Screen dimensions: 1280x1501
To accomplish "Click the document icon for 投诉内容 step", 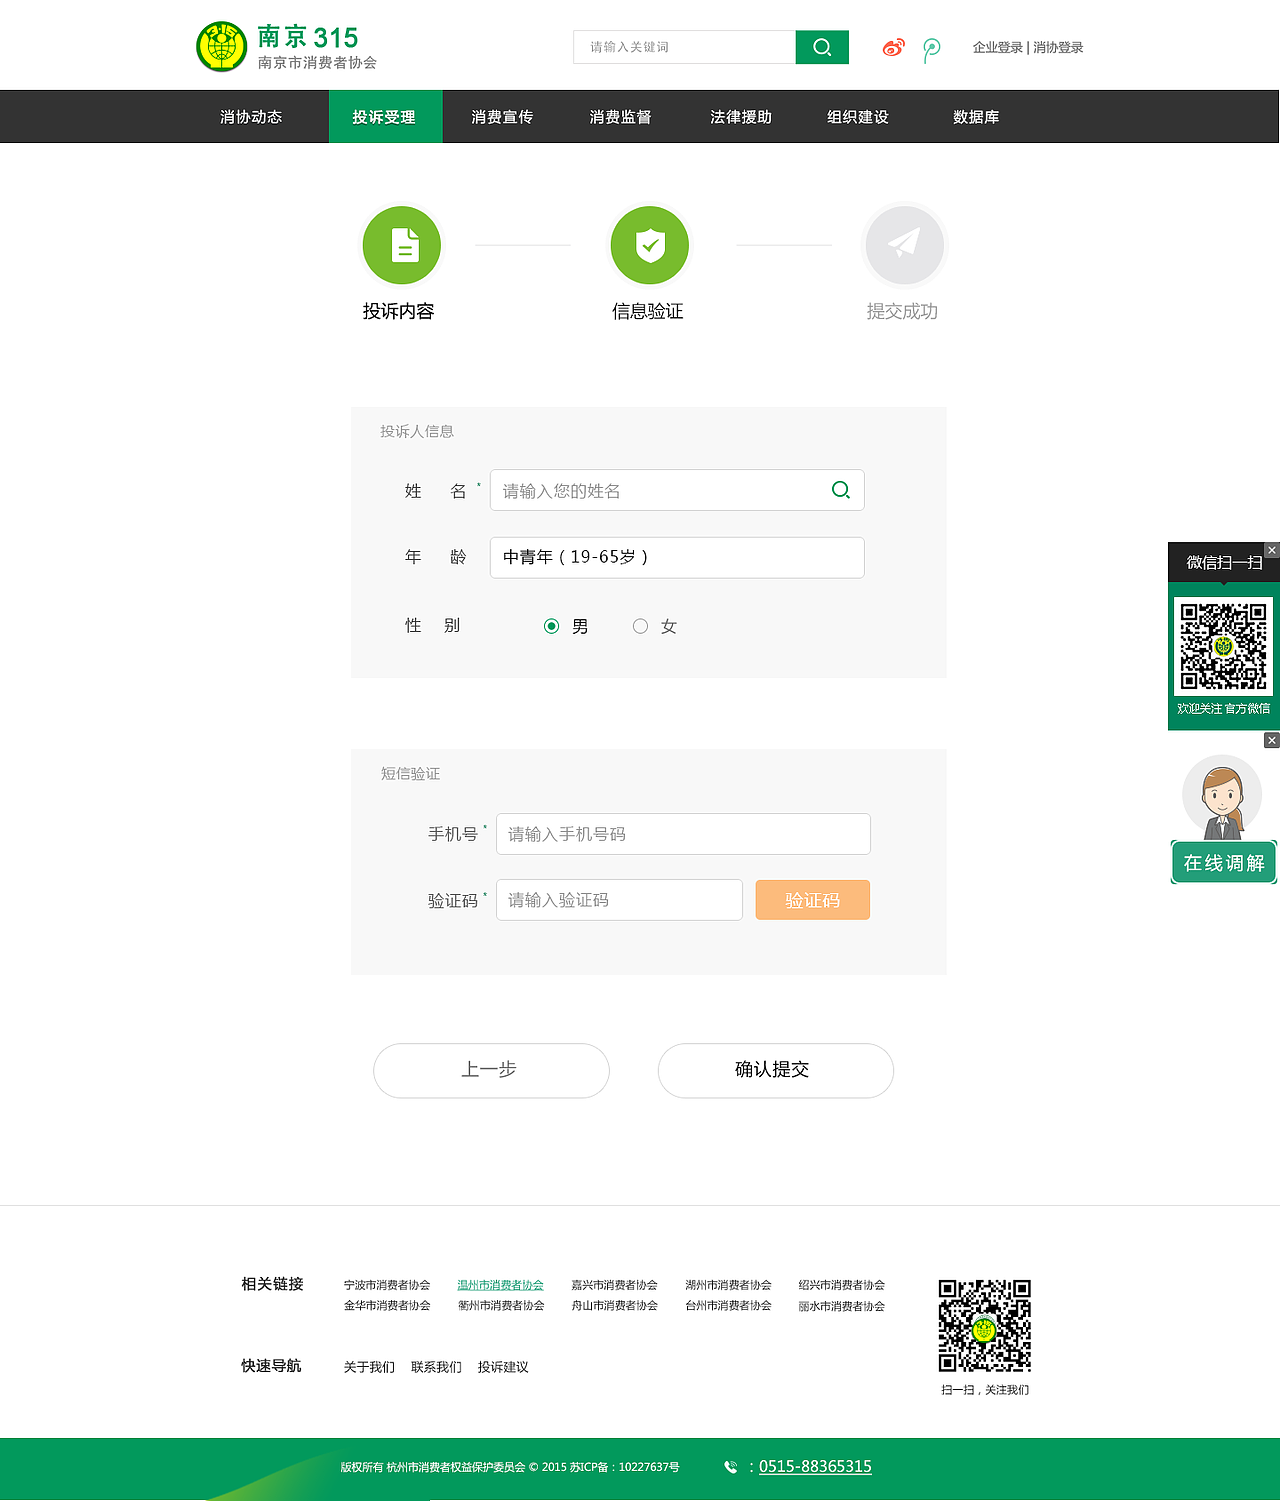I will (x=401, y=245).
